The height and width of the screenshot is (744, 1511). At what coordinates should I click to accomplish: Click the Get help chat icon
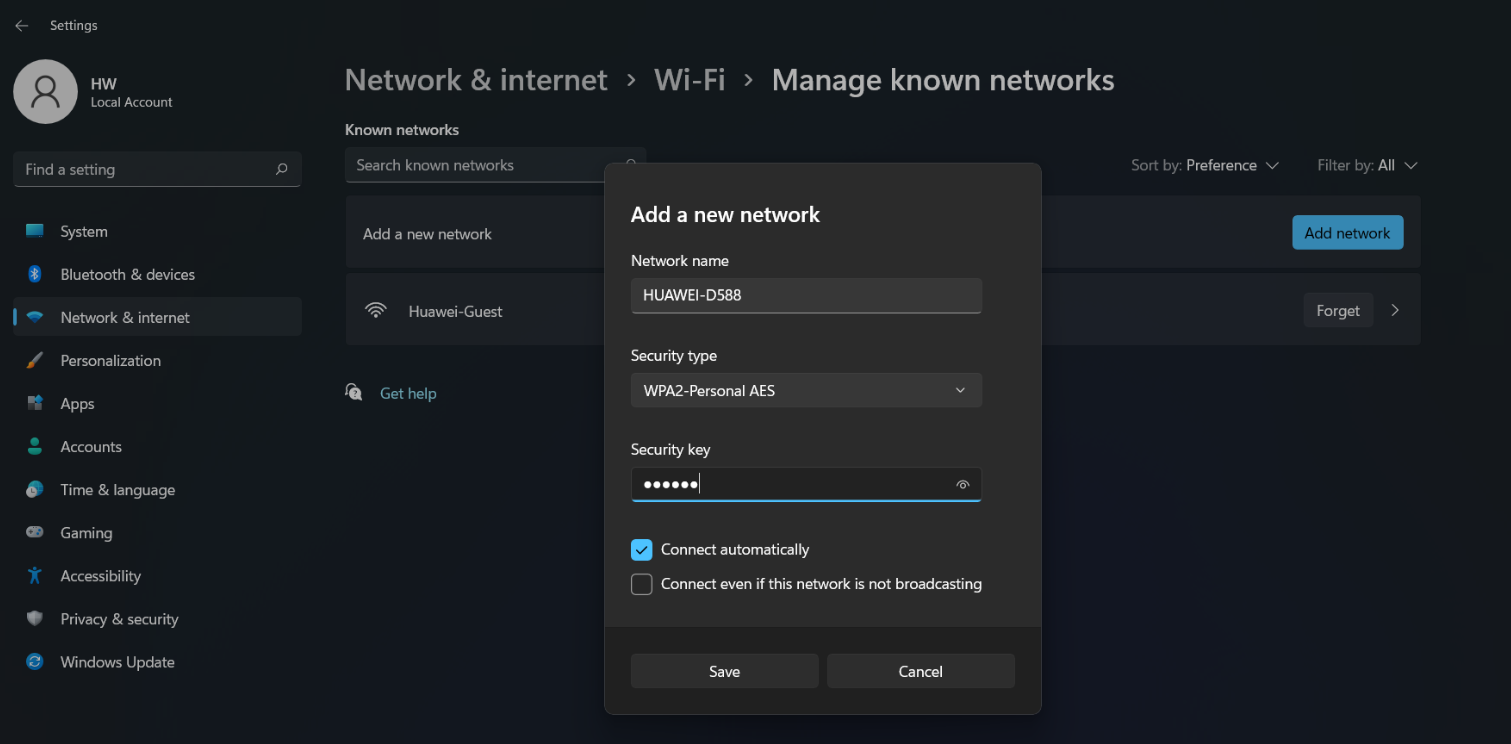354,392
